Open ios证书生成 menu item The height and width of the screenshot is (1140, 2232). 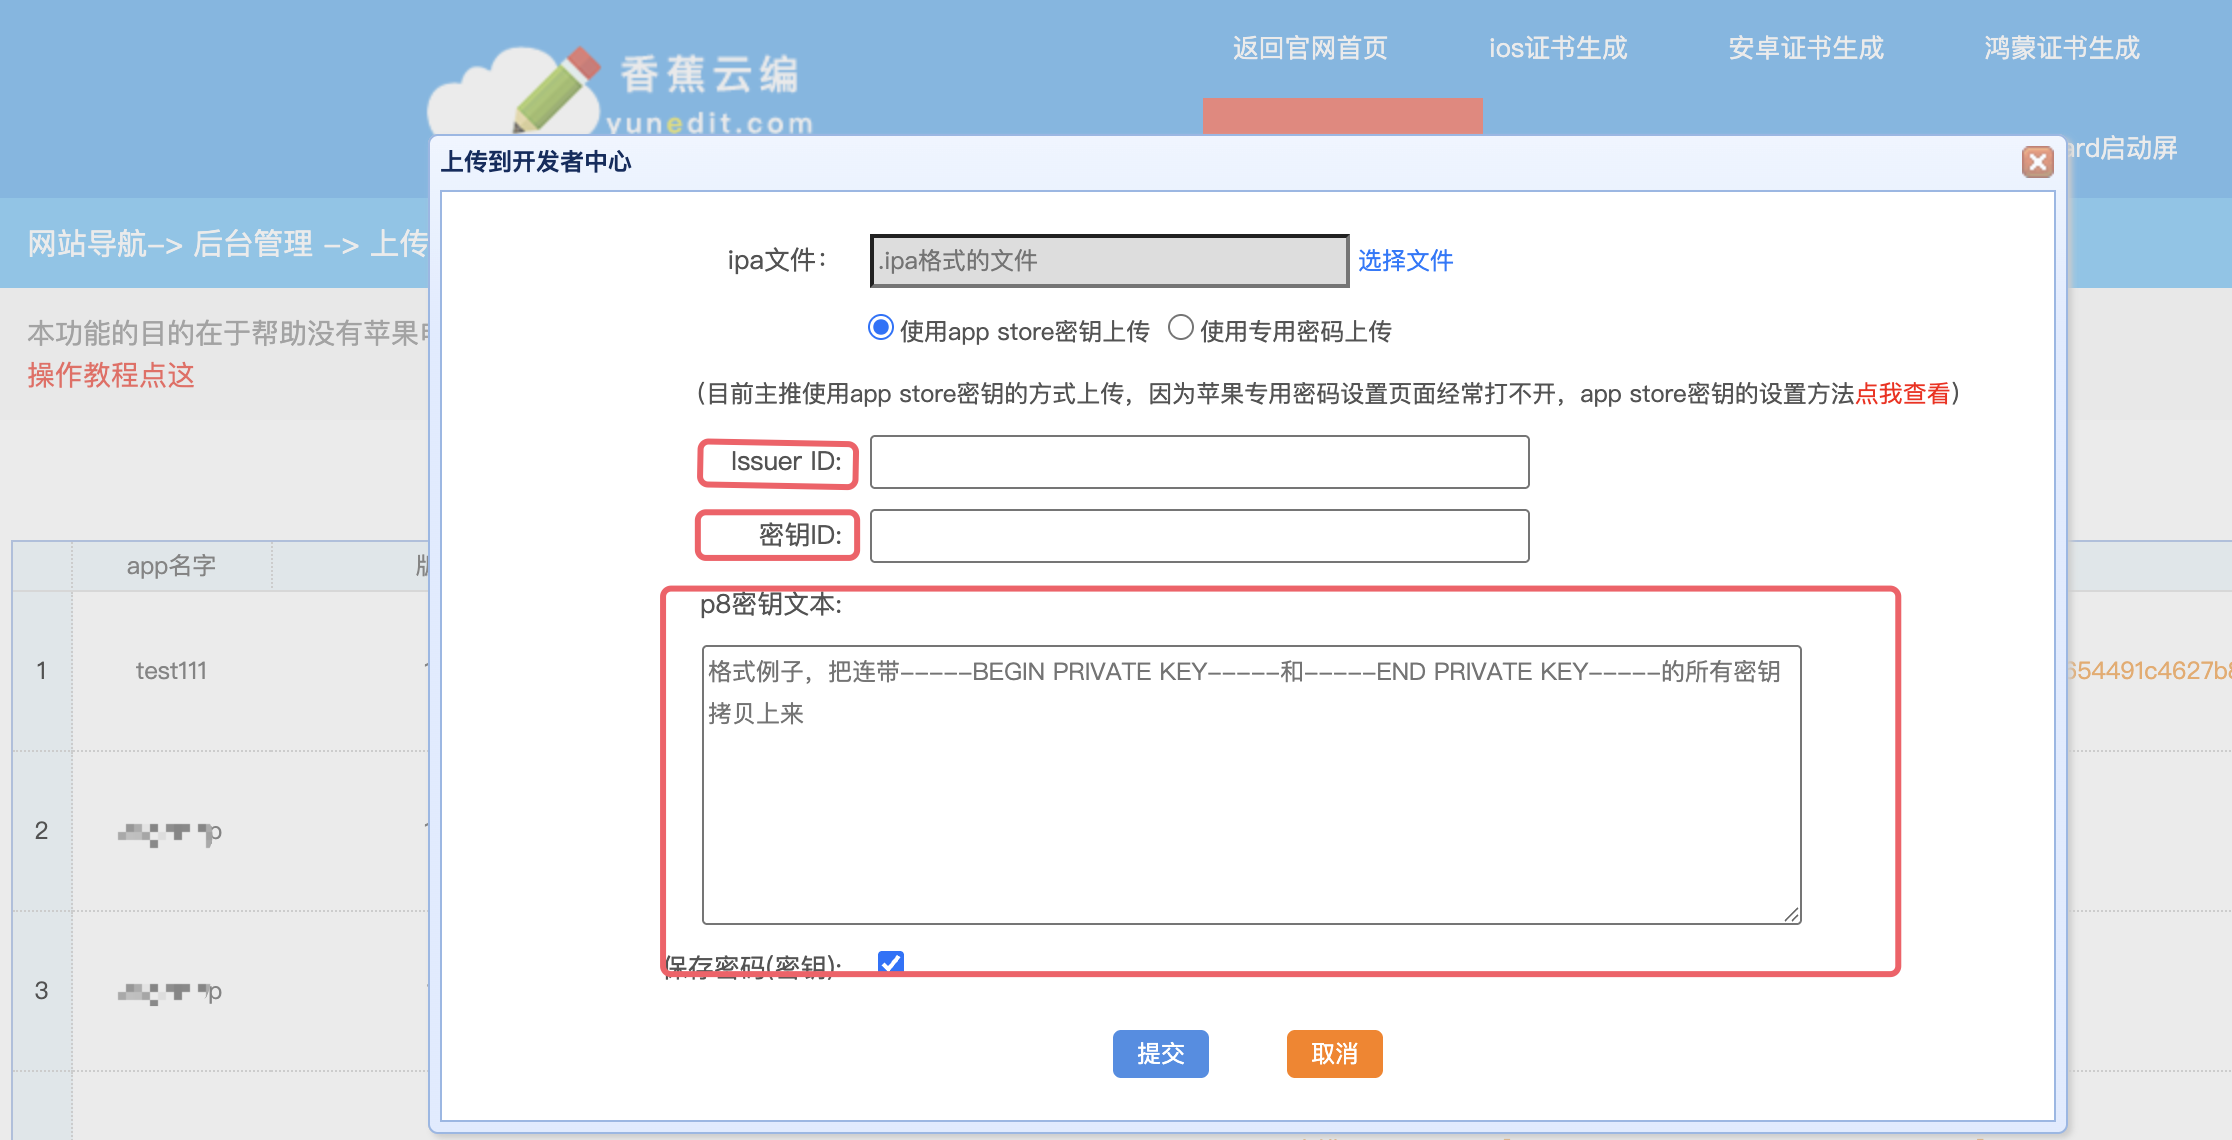tap(1558, 48)
